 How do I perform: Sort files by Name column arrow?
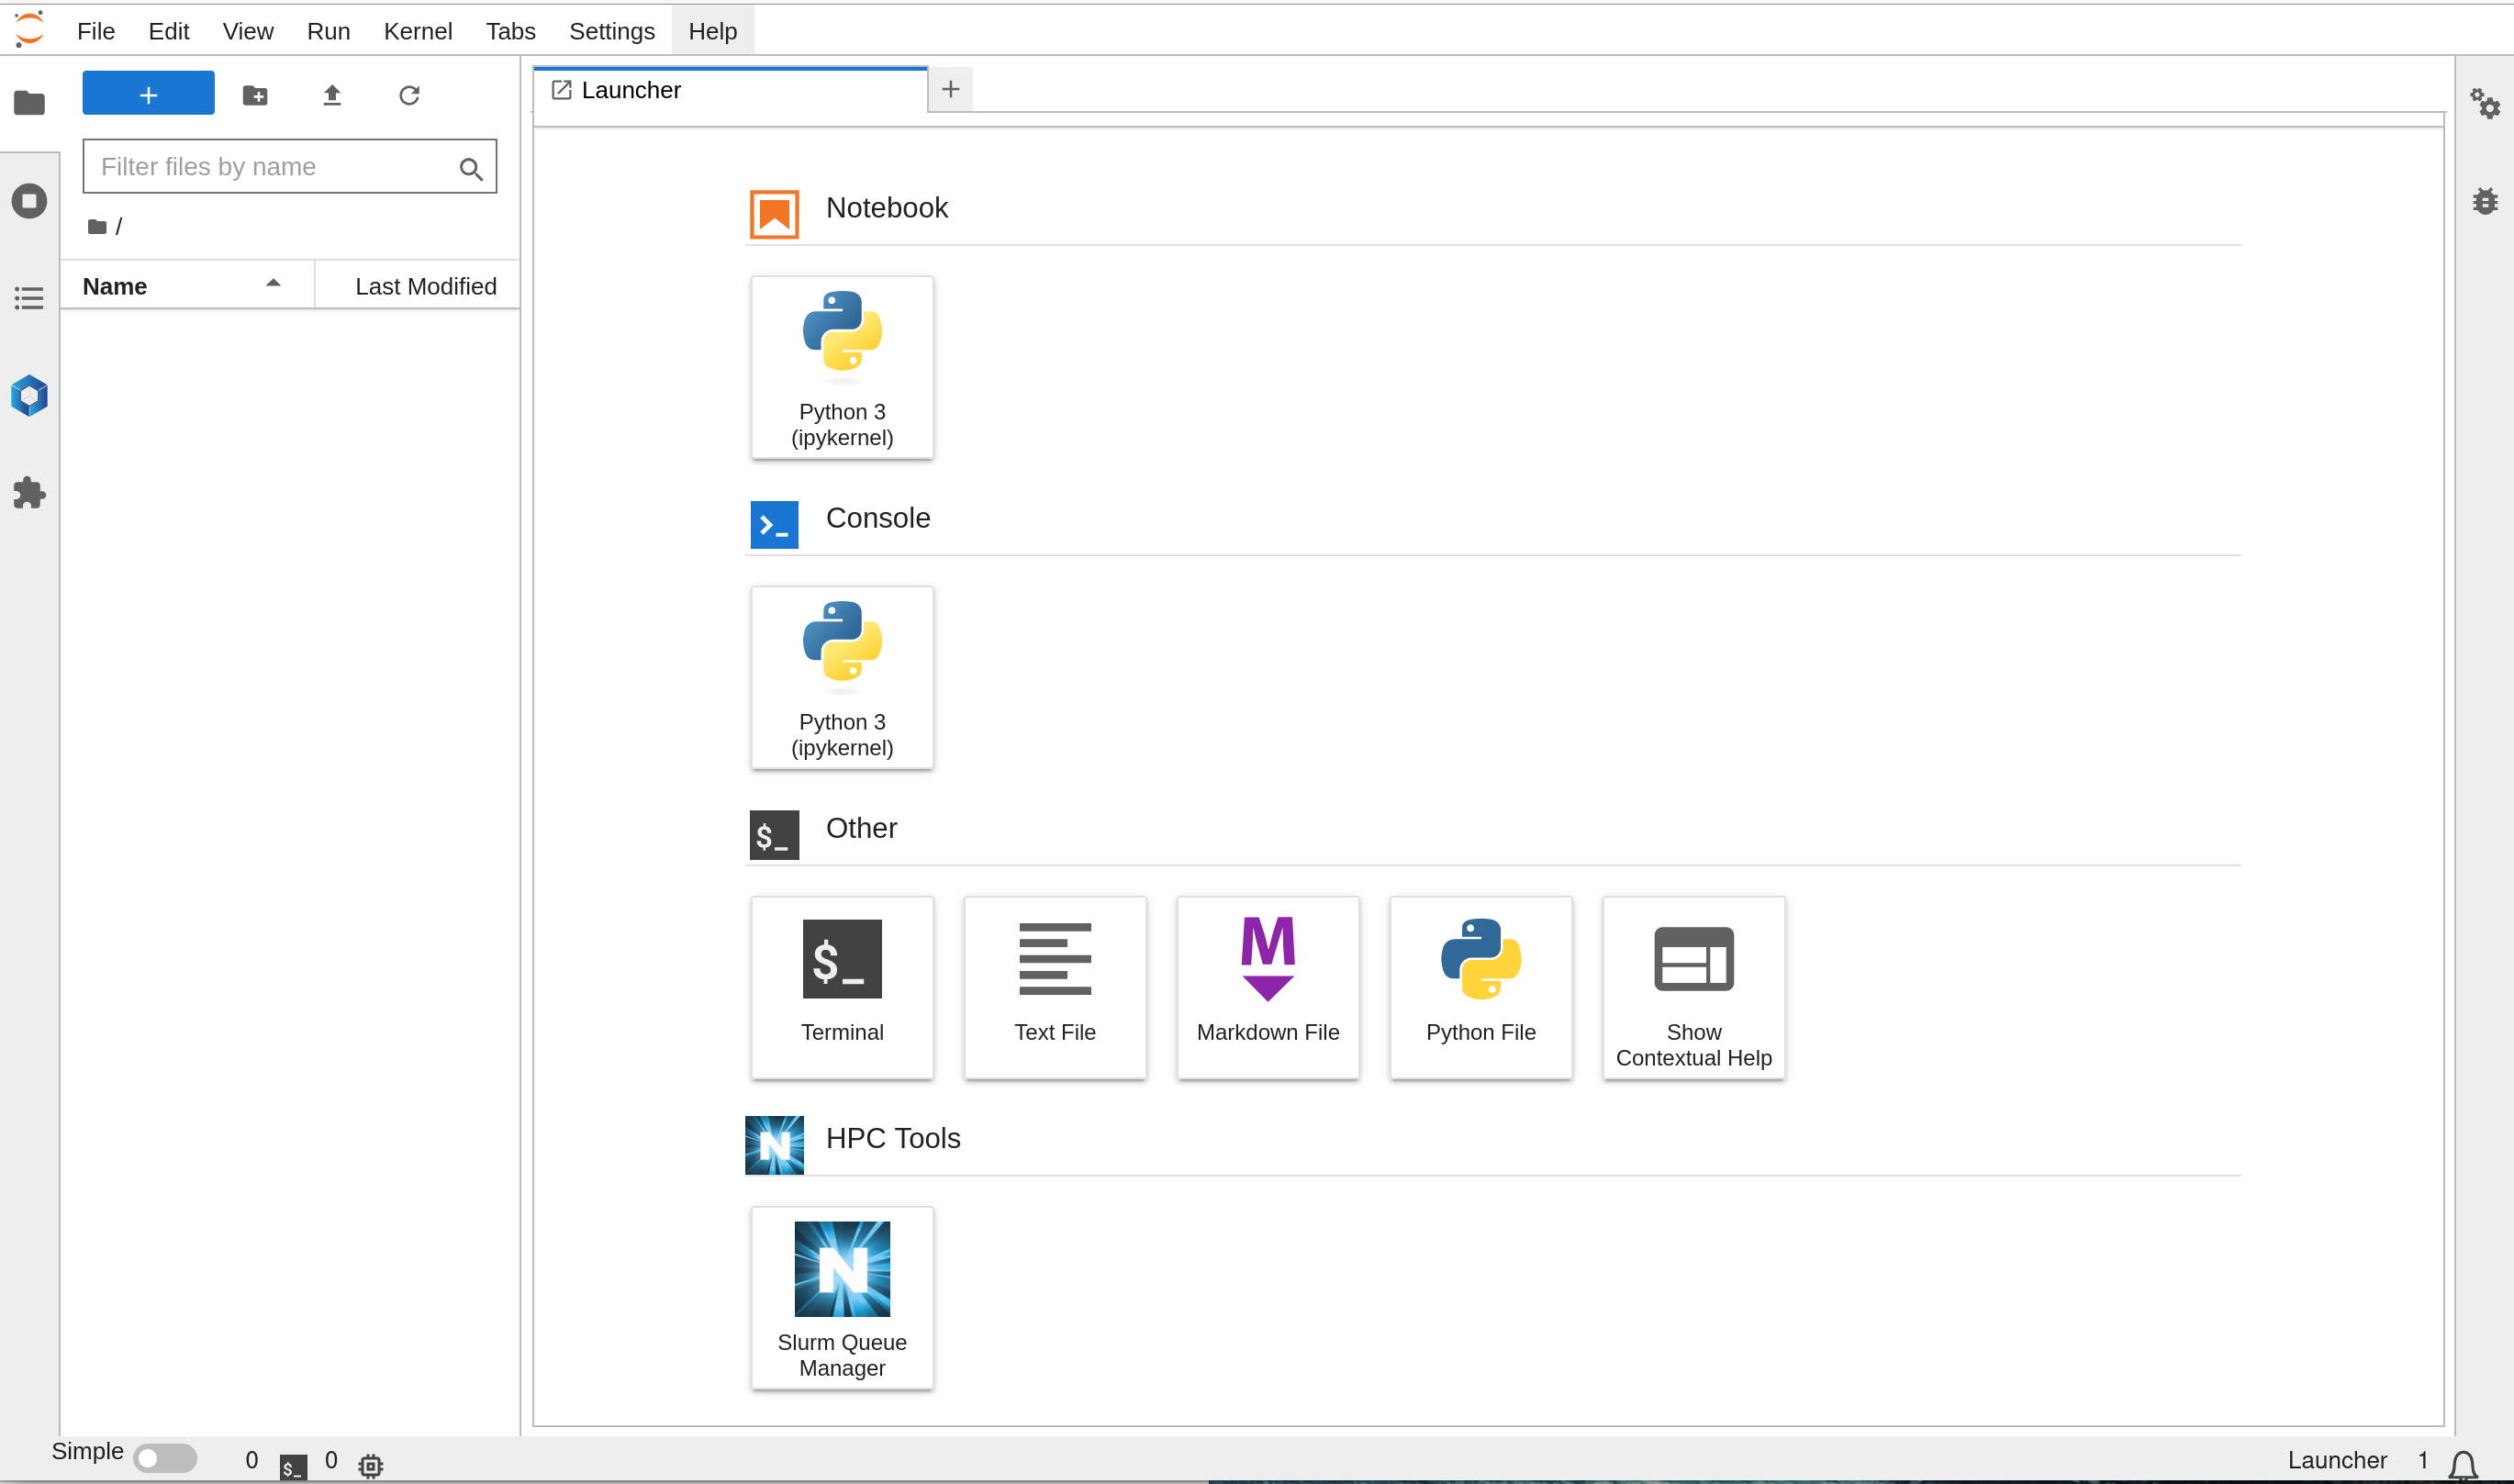[273, 284]
